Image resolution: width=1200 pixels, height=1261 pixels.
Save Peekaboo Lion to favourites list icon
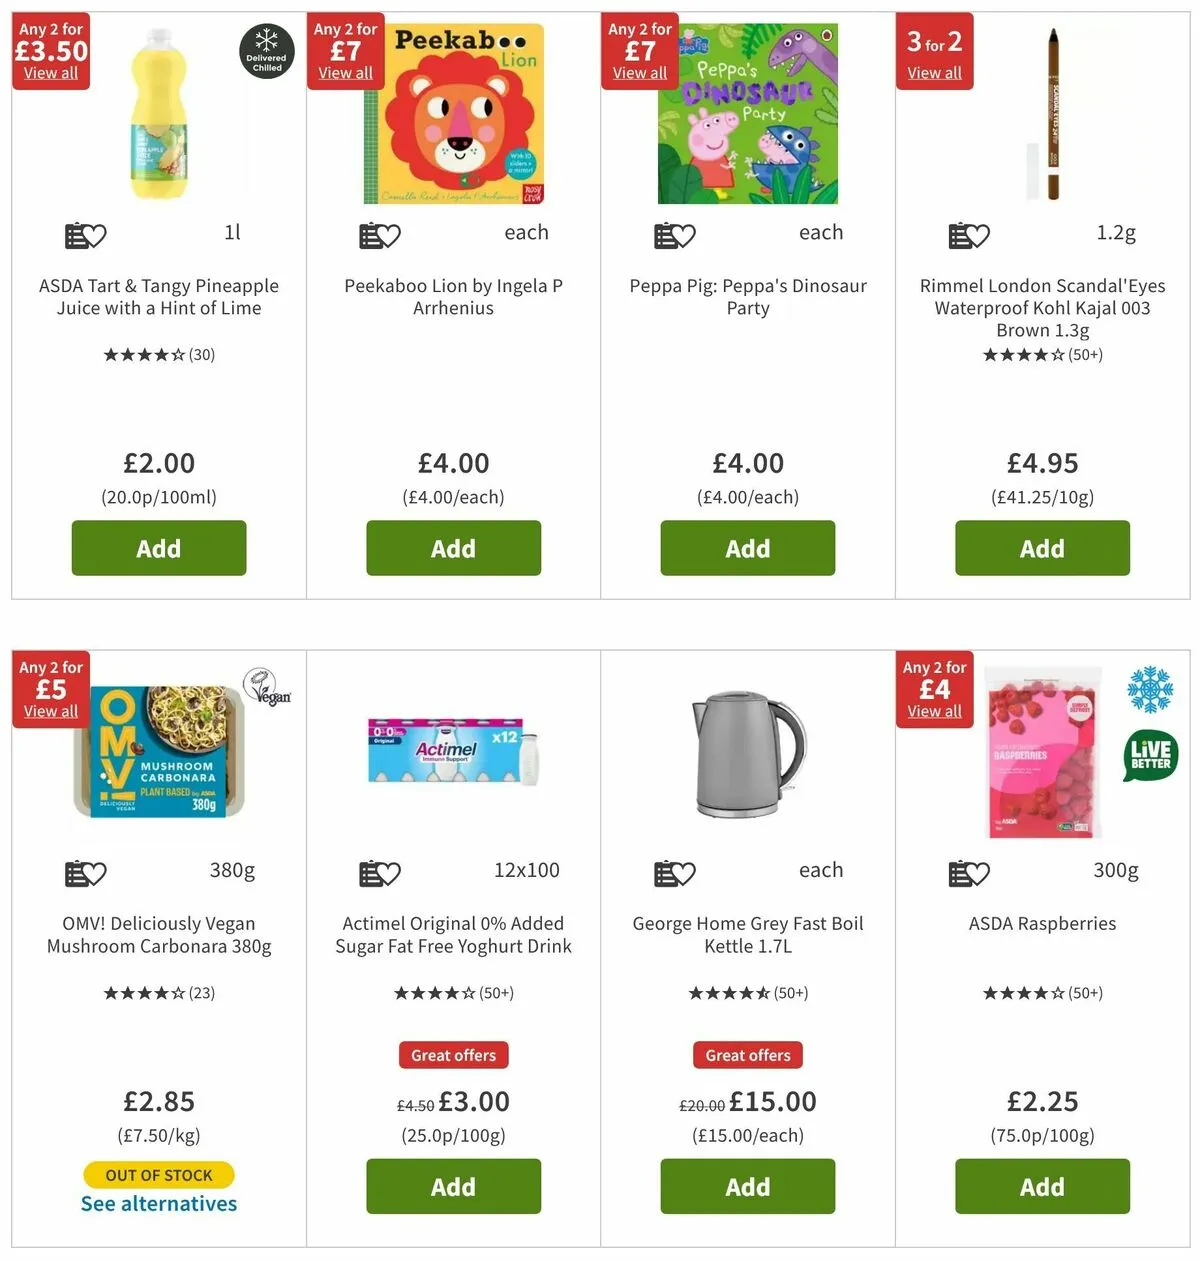tap(380, 236)
